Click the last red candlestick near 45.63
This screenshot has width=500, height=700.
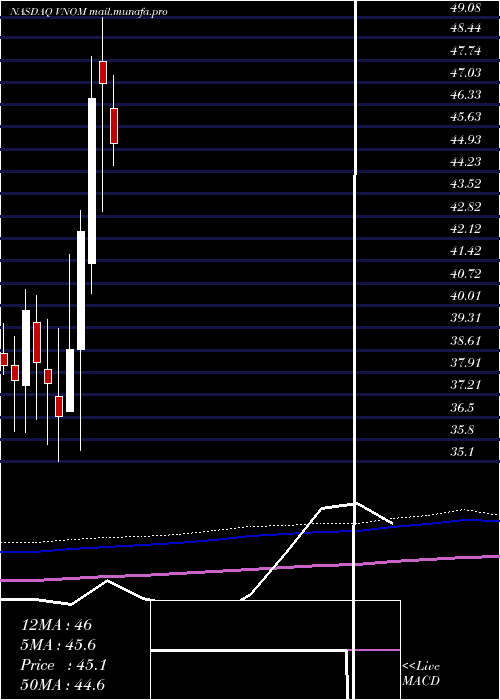tap(114, 126)
